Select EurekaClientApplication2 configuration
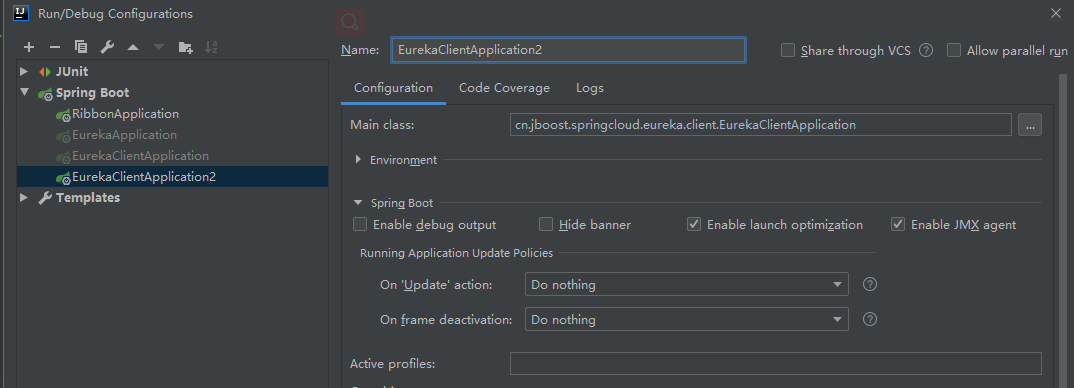Screen dimensions: 1074x388 173,177
